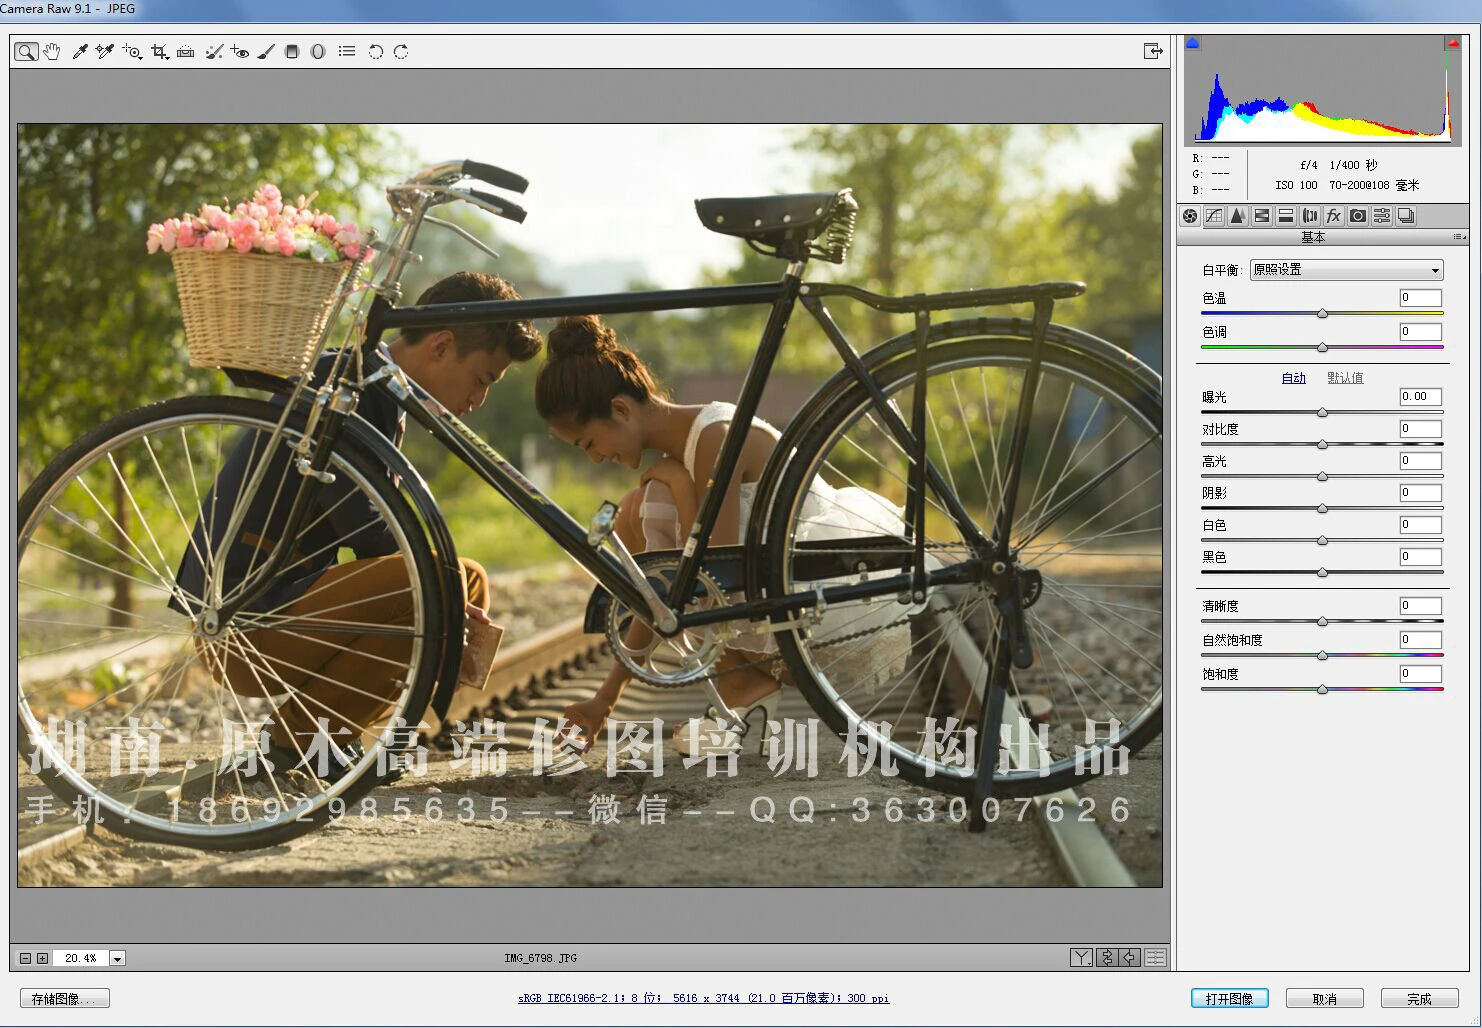Select the Color Sampler tool
Image resolution: width=1482 pixels, height=1028 pixels.
click(105, 52)
